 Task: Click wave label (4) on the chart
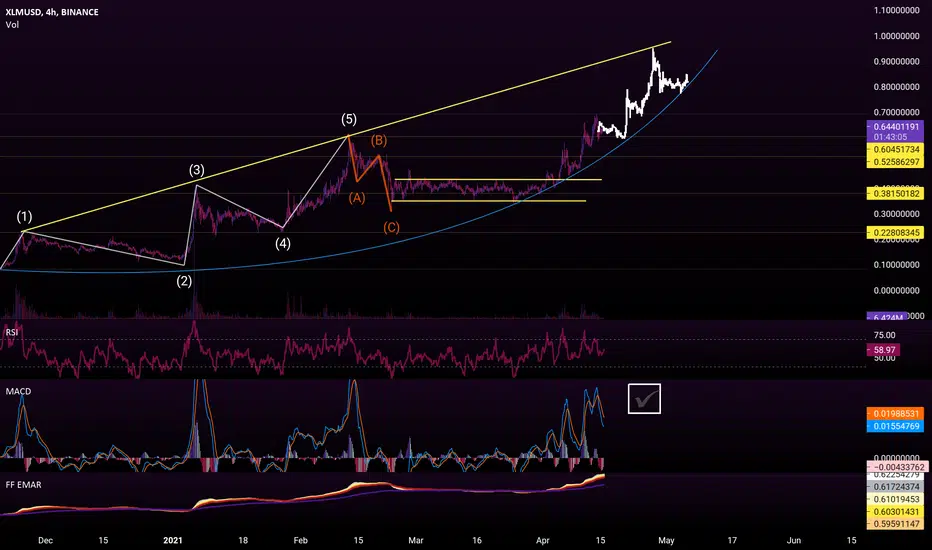pyautogui.click(x=282, y=243)
